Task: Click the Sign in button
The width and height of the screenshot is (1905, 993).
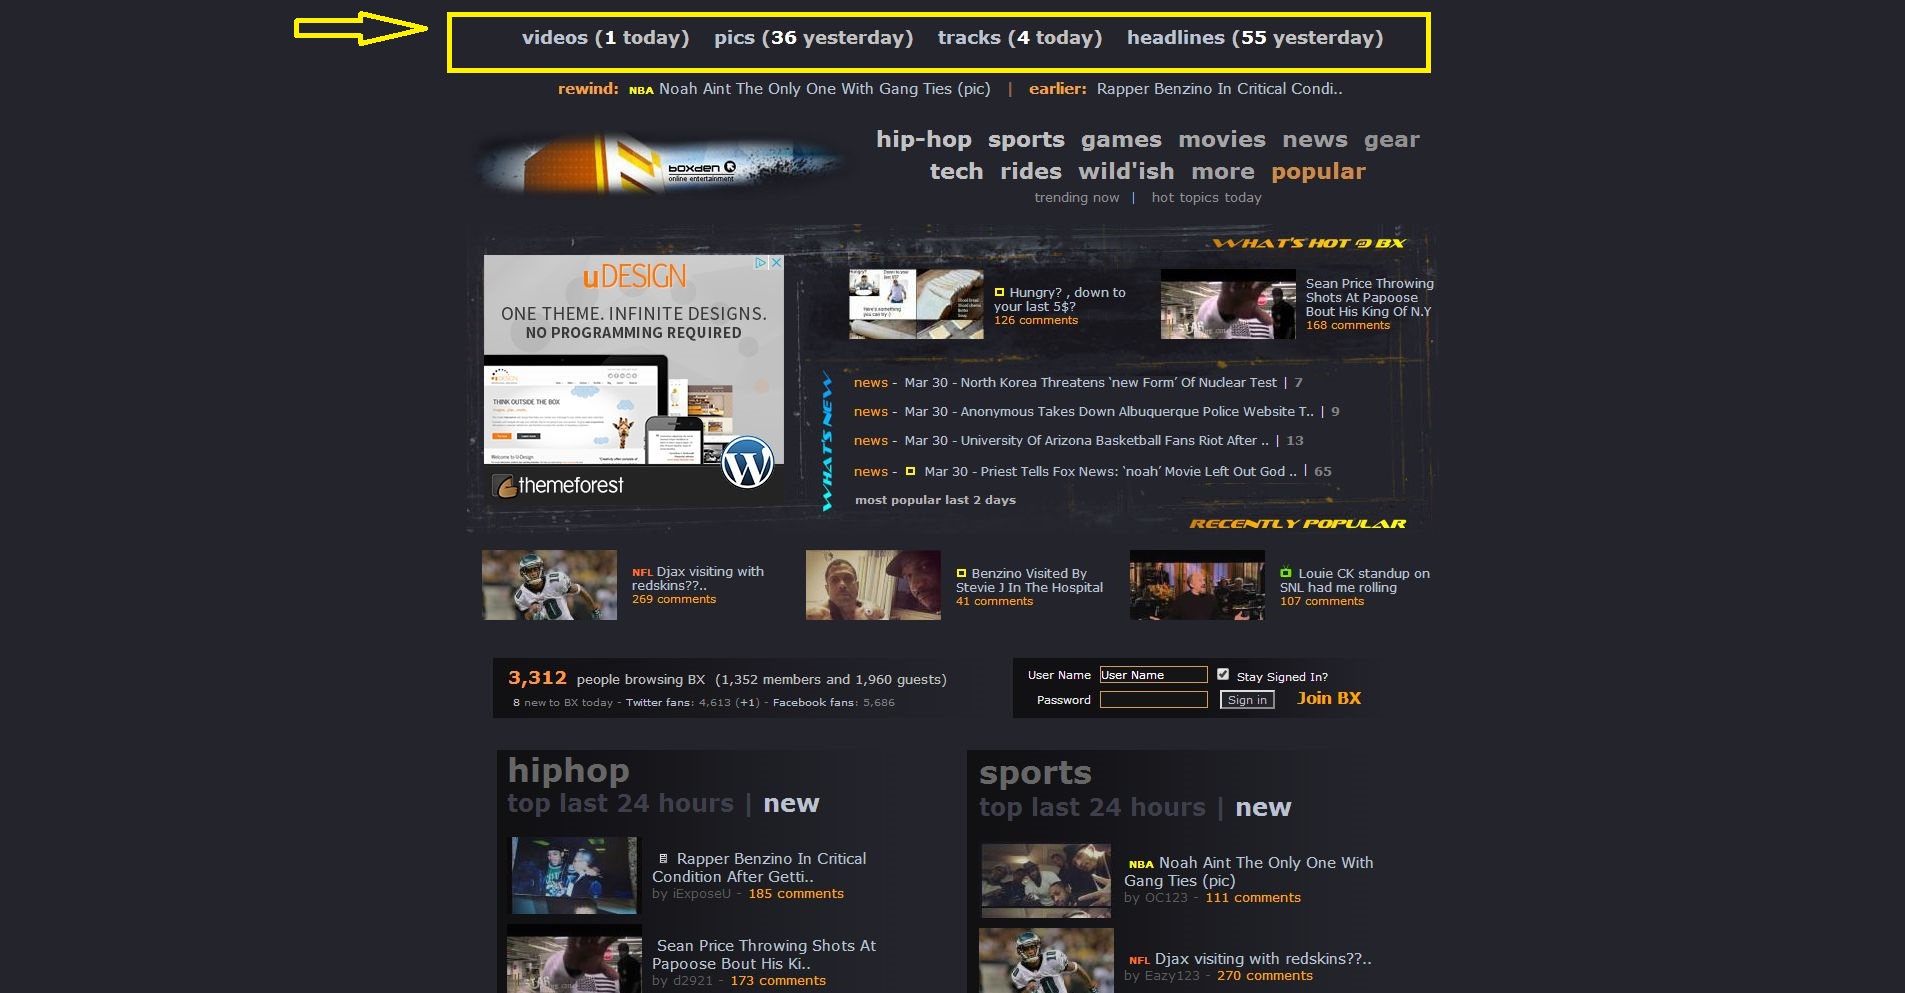Action: point(1247,700)
